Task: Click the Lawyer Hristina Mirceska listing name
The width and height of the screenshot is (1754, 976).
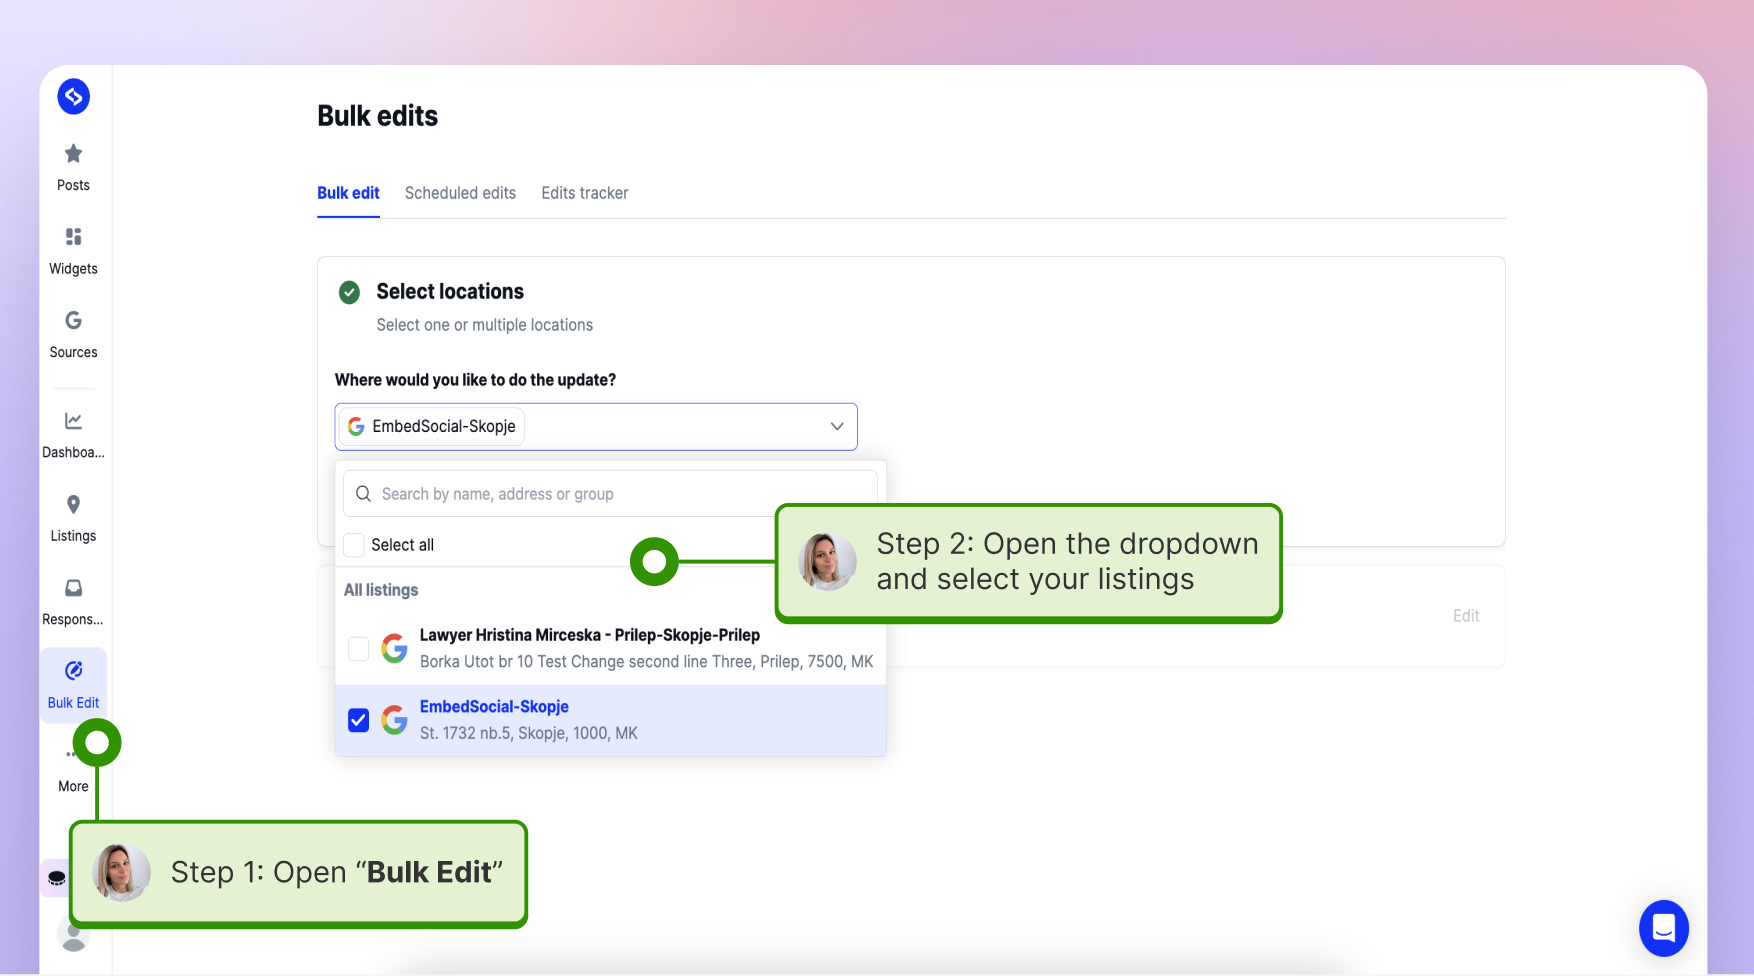Action: [590, 635]
